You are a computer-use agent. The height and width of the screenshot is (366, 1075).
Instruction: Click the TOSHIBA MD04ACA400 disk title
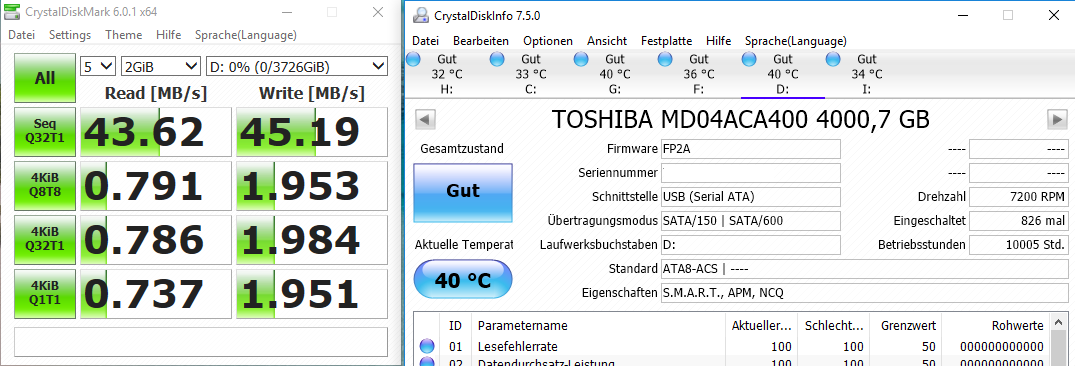click(740, 119)
